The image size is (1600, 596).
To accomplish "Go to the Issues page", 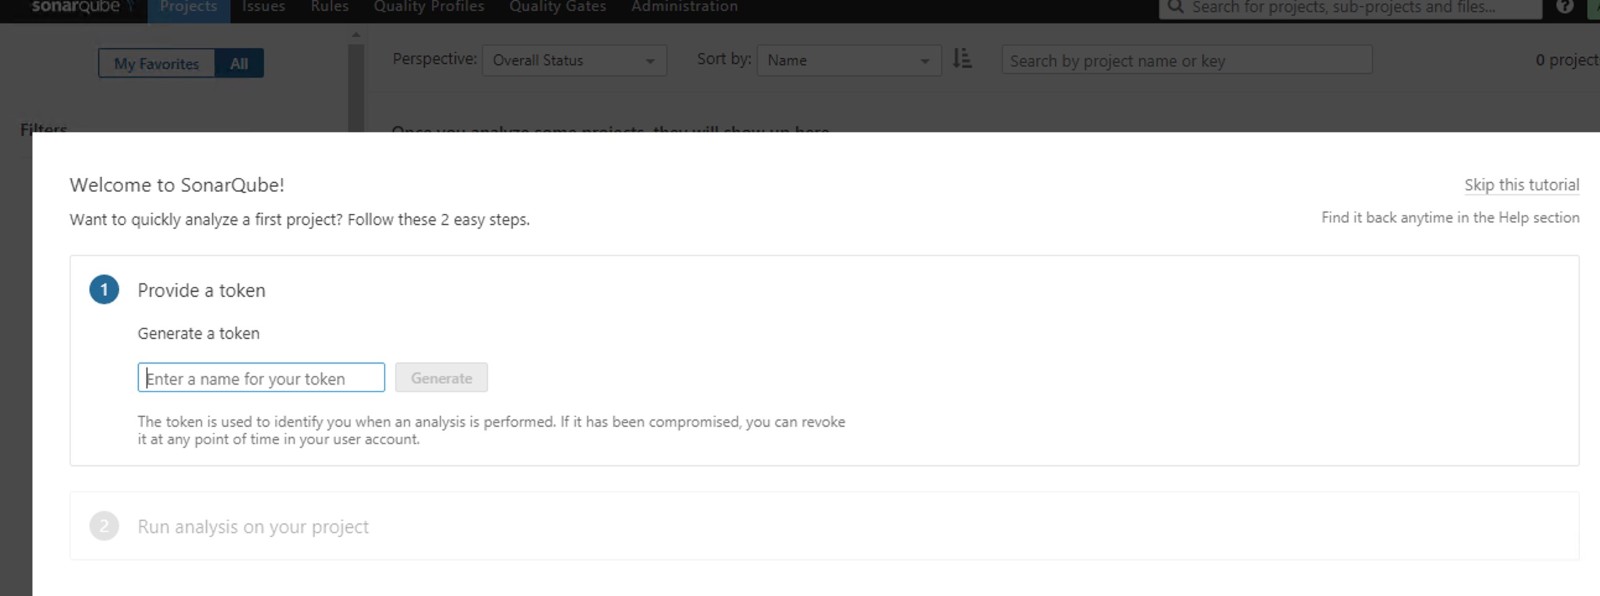I will point(263,7).
